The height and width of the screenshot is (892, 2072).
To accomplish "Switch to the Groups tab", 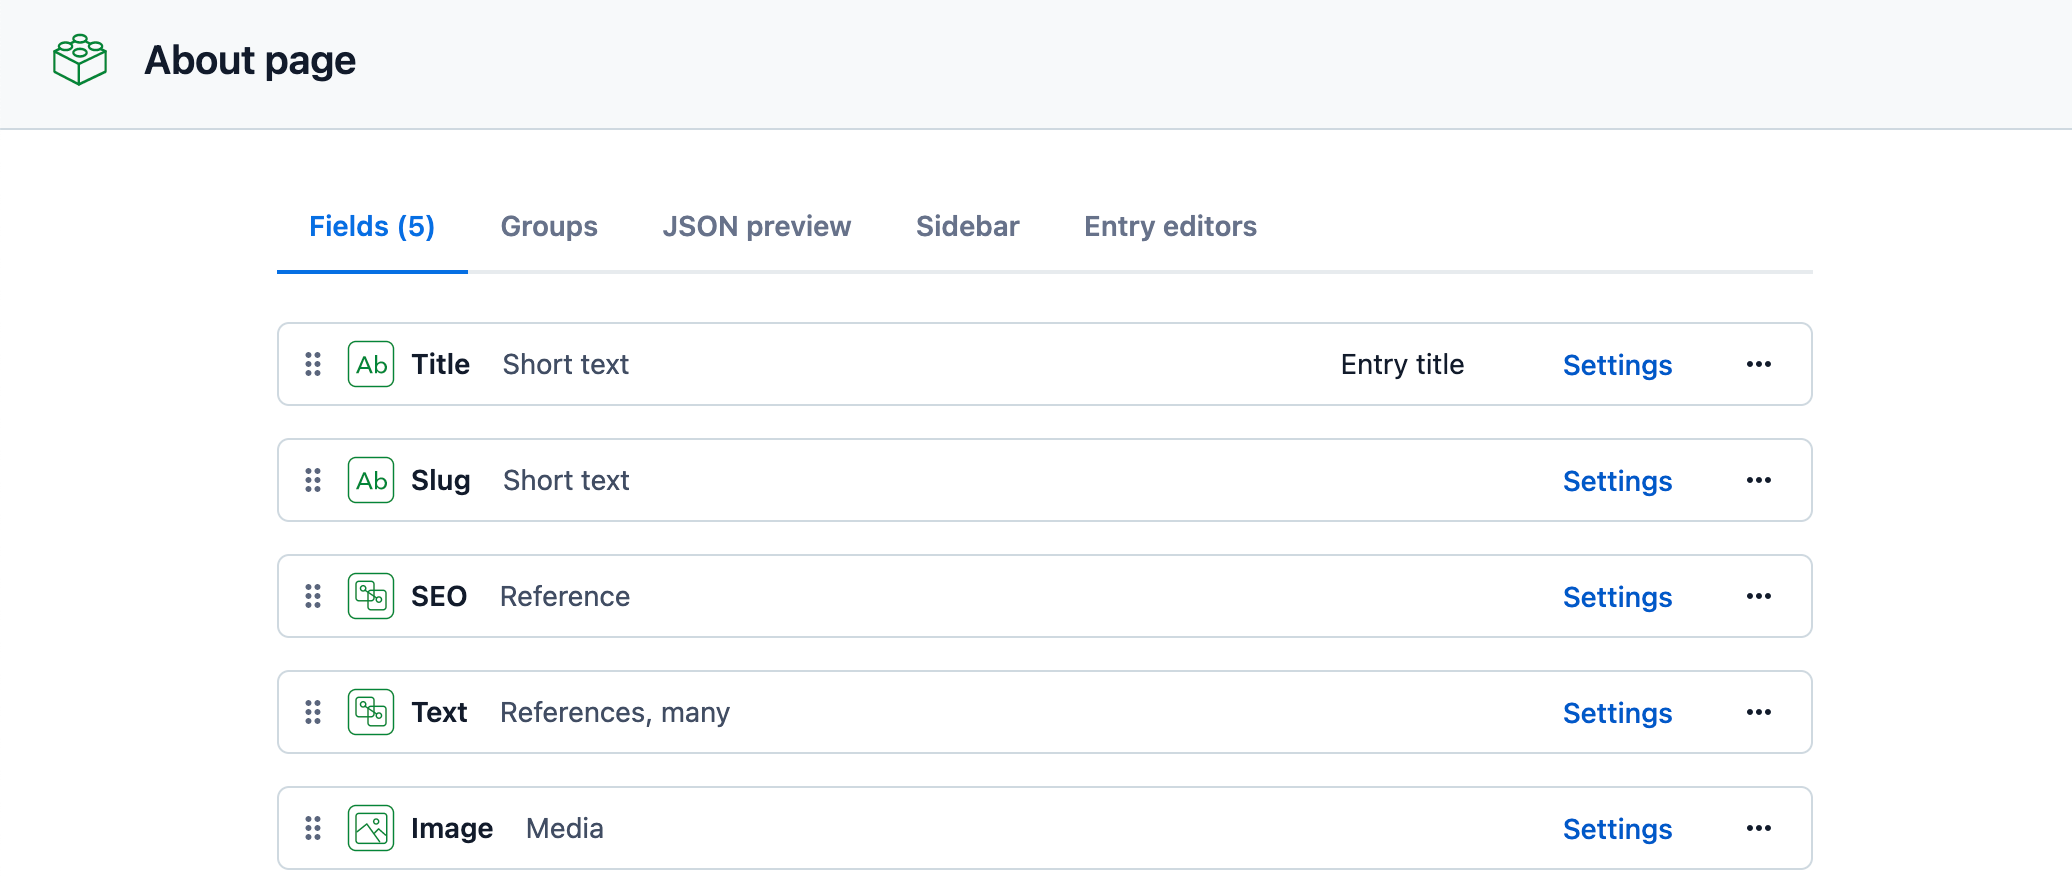I will coord(549,226).
